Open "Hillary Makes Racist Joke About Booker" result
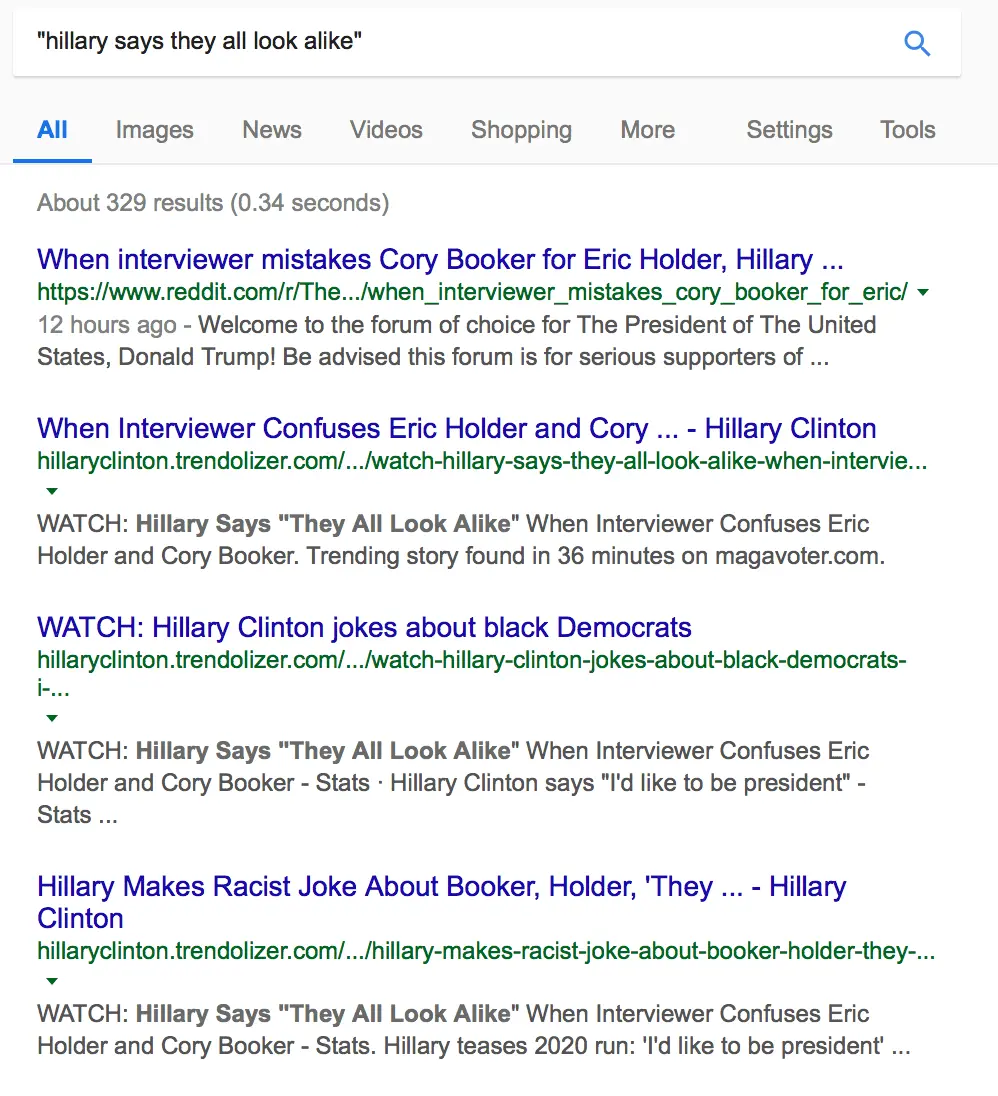 (x=441, y=887)
